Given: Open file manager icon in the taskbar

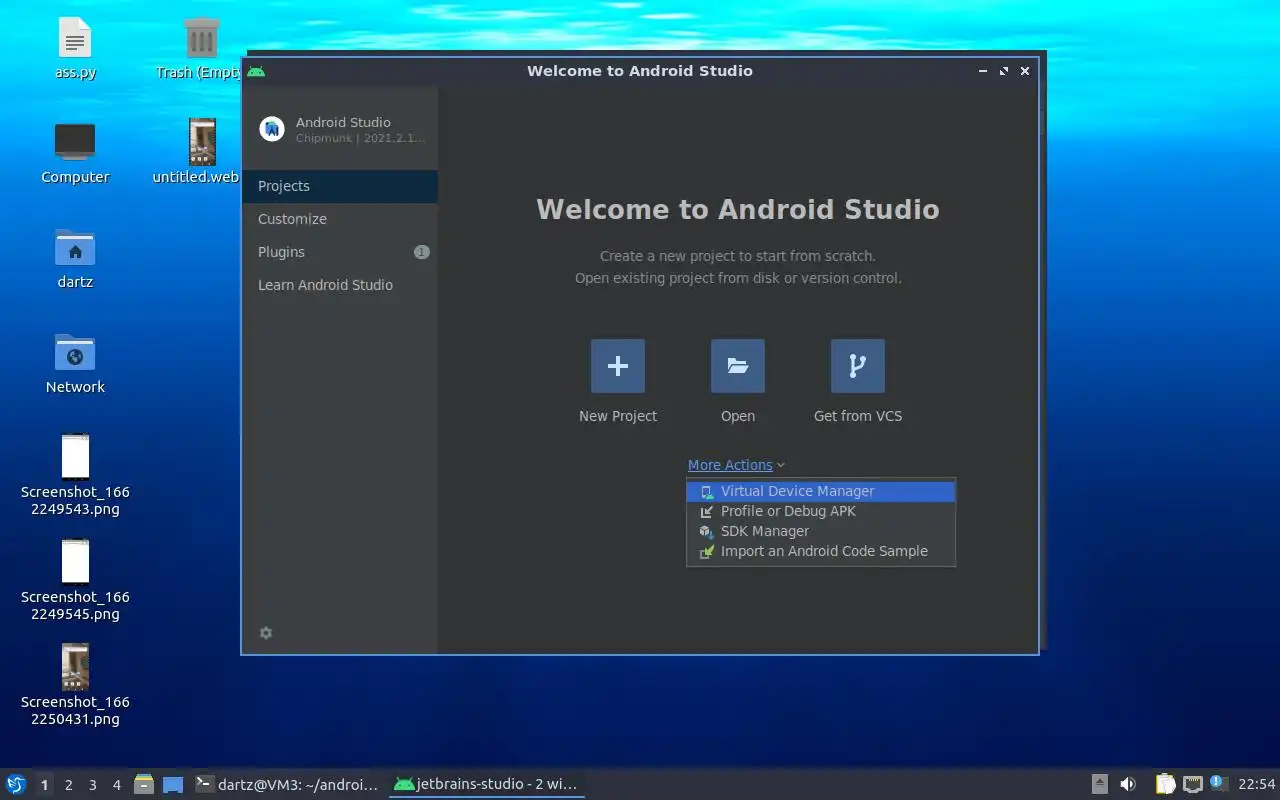Looking at the screenshot, I should (144, 784).
